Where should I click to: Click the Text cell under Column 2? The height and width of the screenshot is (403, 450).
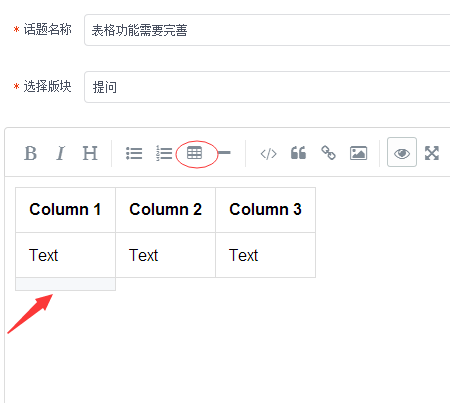coord(165,255)
